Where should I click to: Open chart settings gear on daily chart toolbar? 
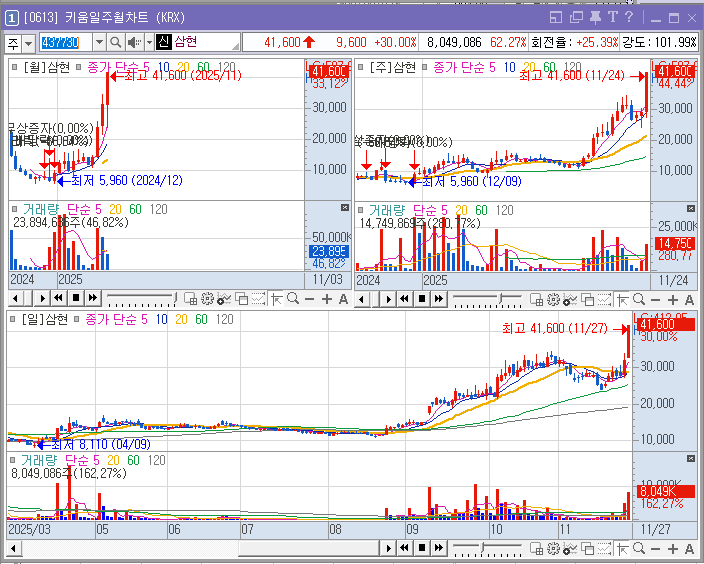[553, 548]
